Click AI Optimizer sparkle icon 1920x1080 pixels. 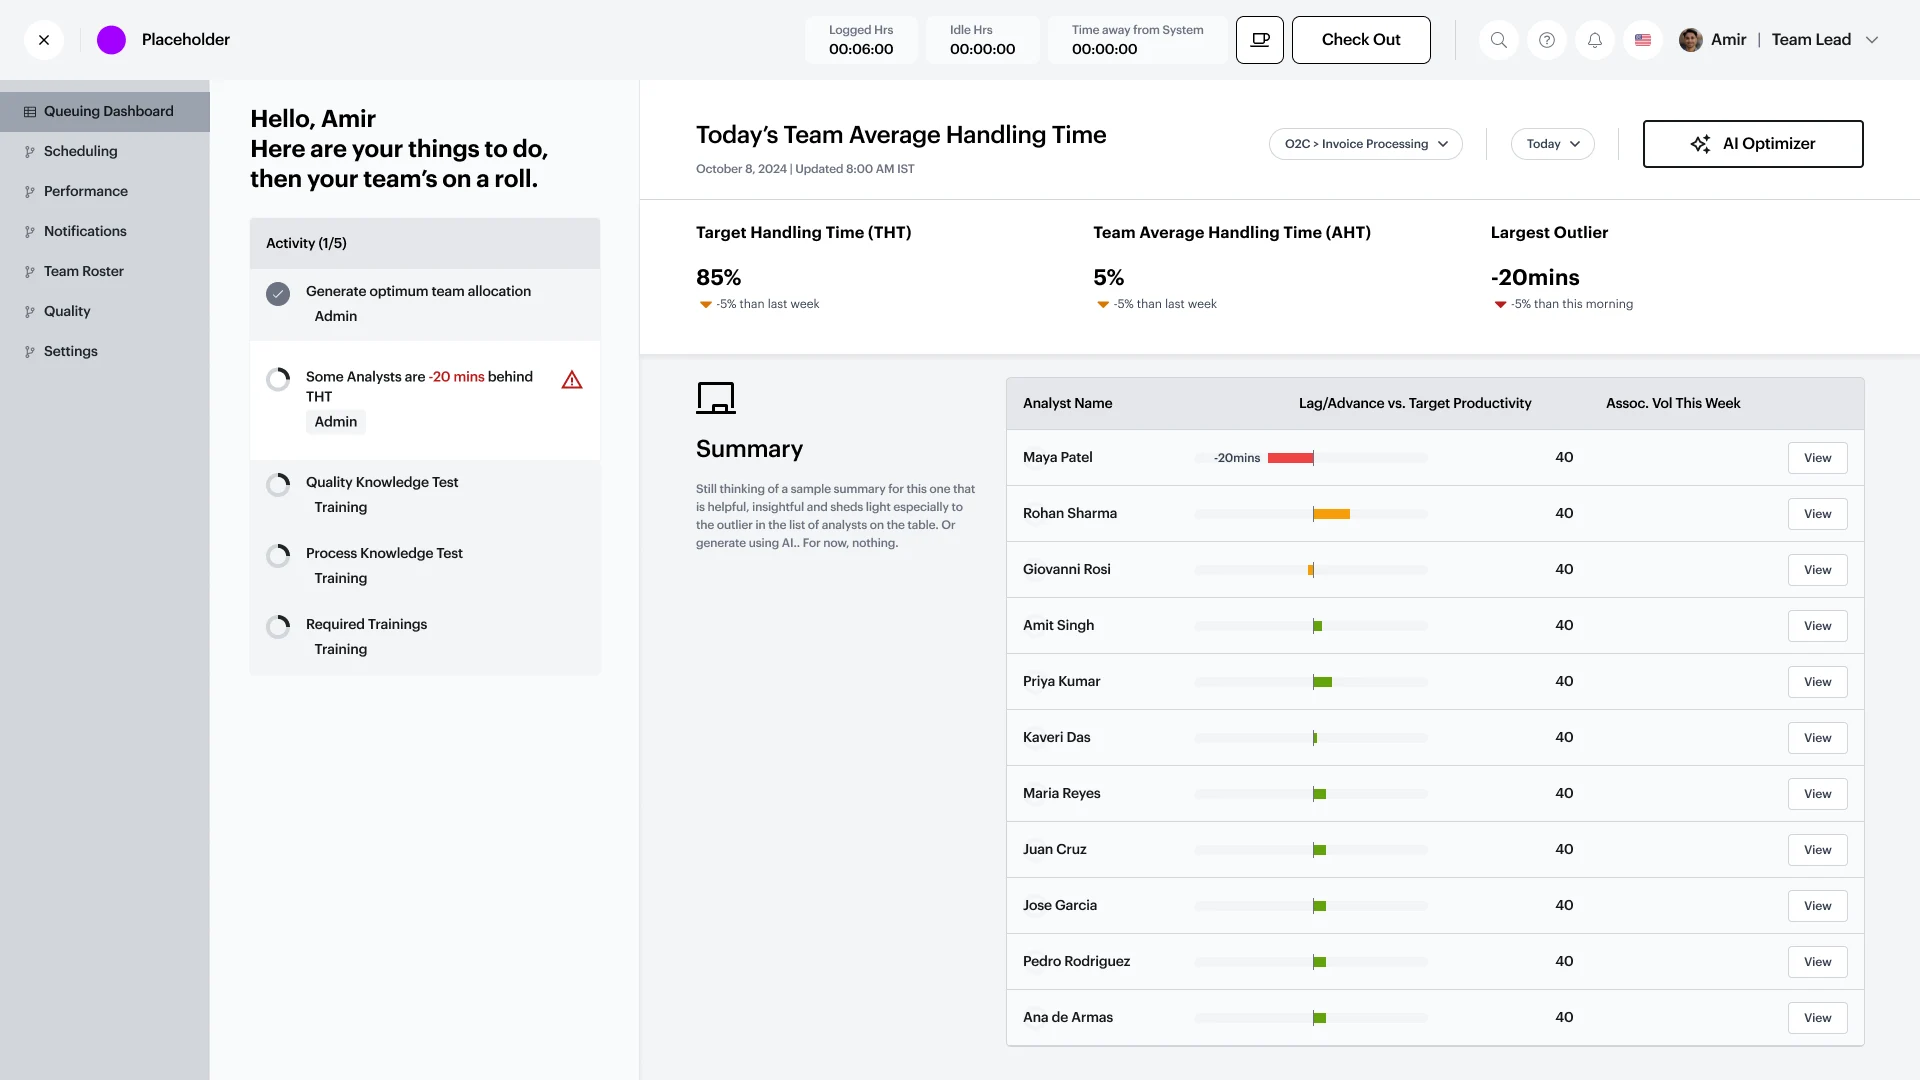coord(1700,144)
